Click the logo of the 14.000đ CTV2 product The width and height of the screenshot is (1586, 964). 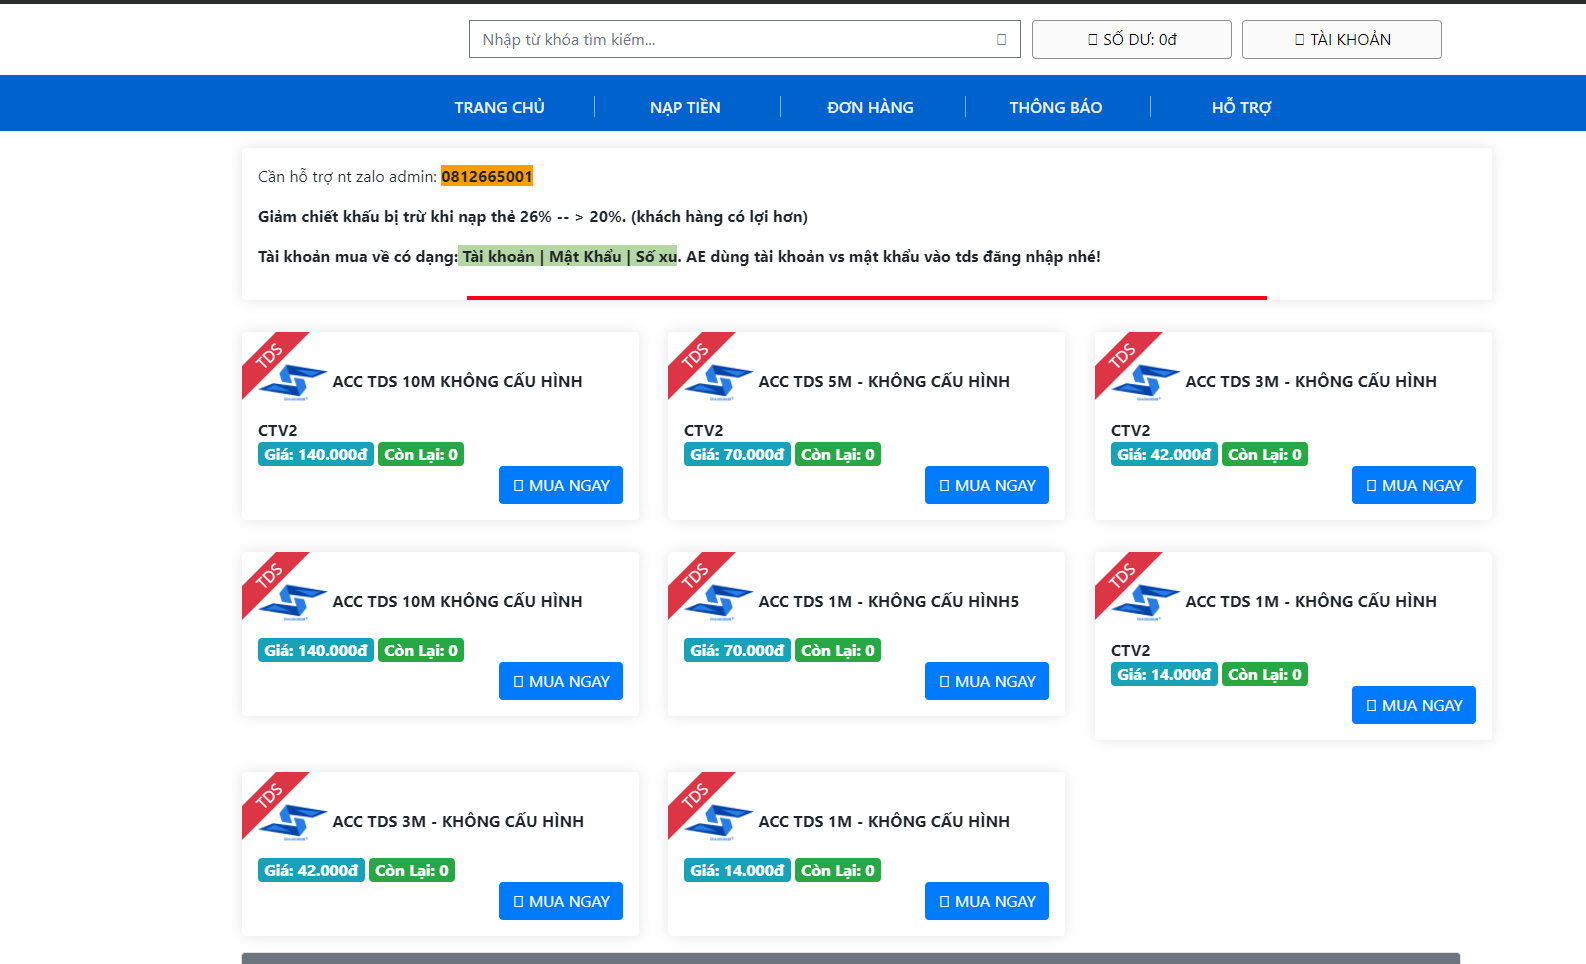point(1146,603)
